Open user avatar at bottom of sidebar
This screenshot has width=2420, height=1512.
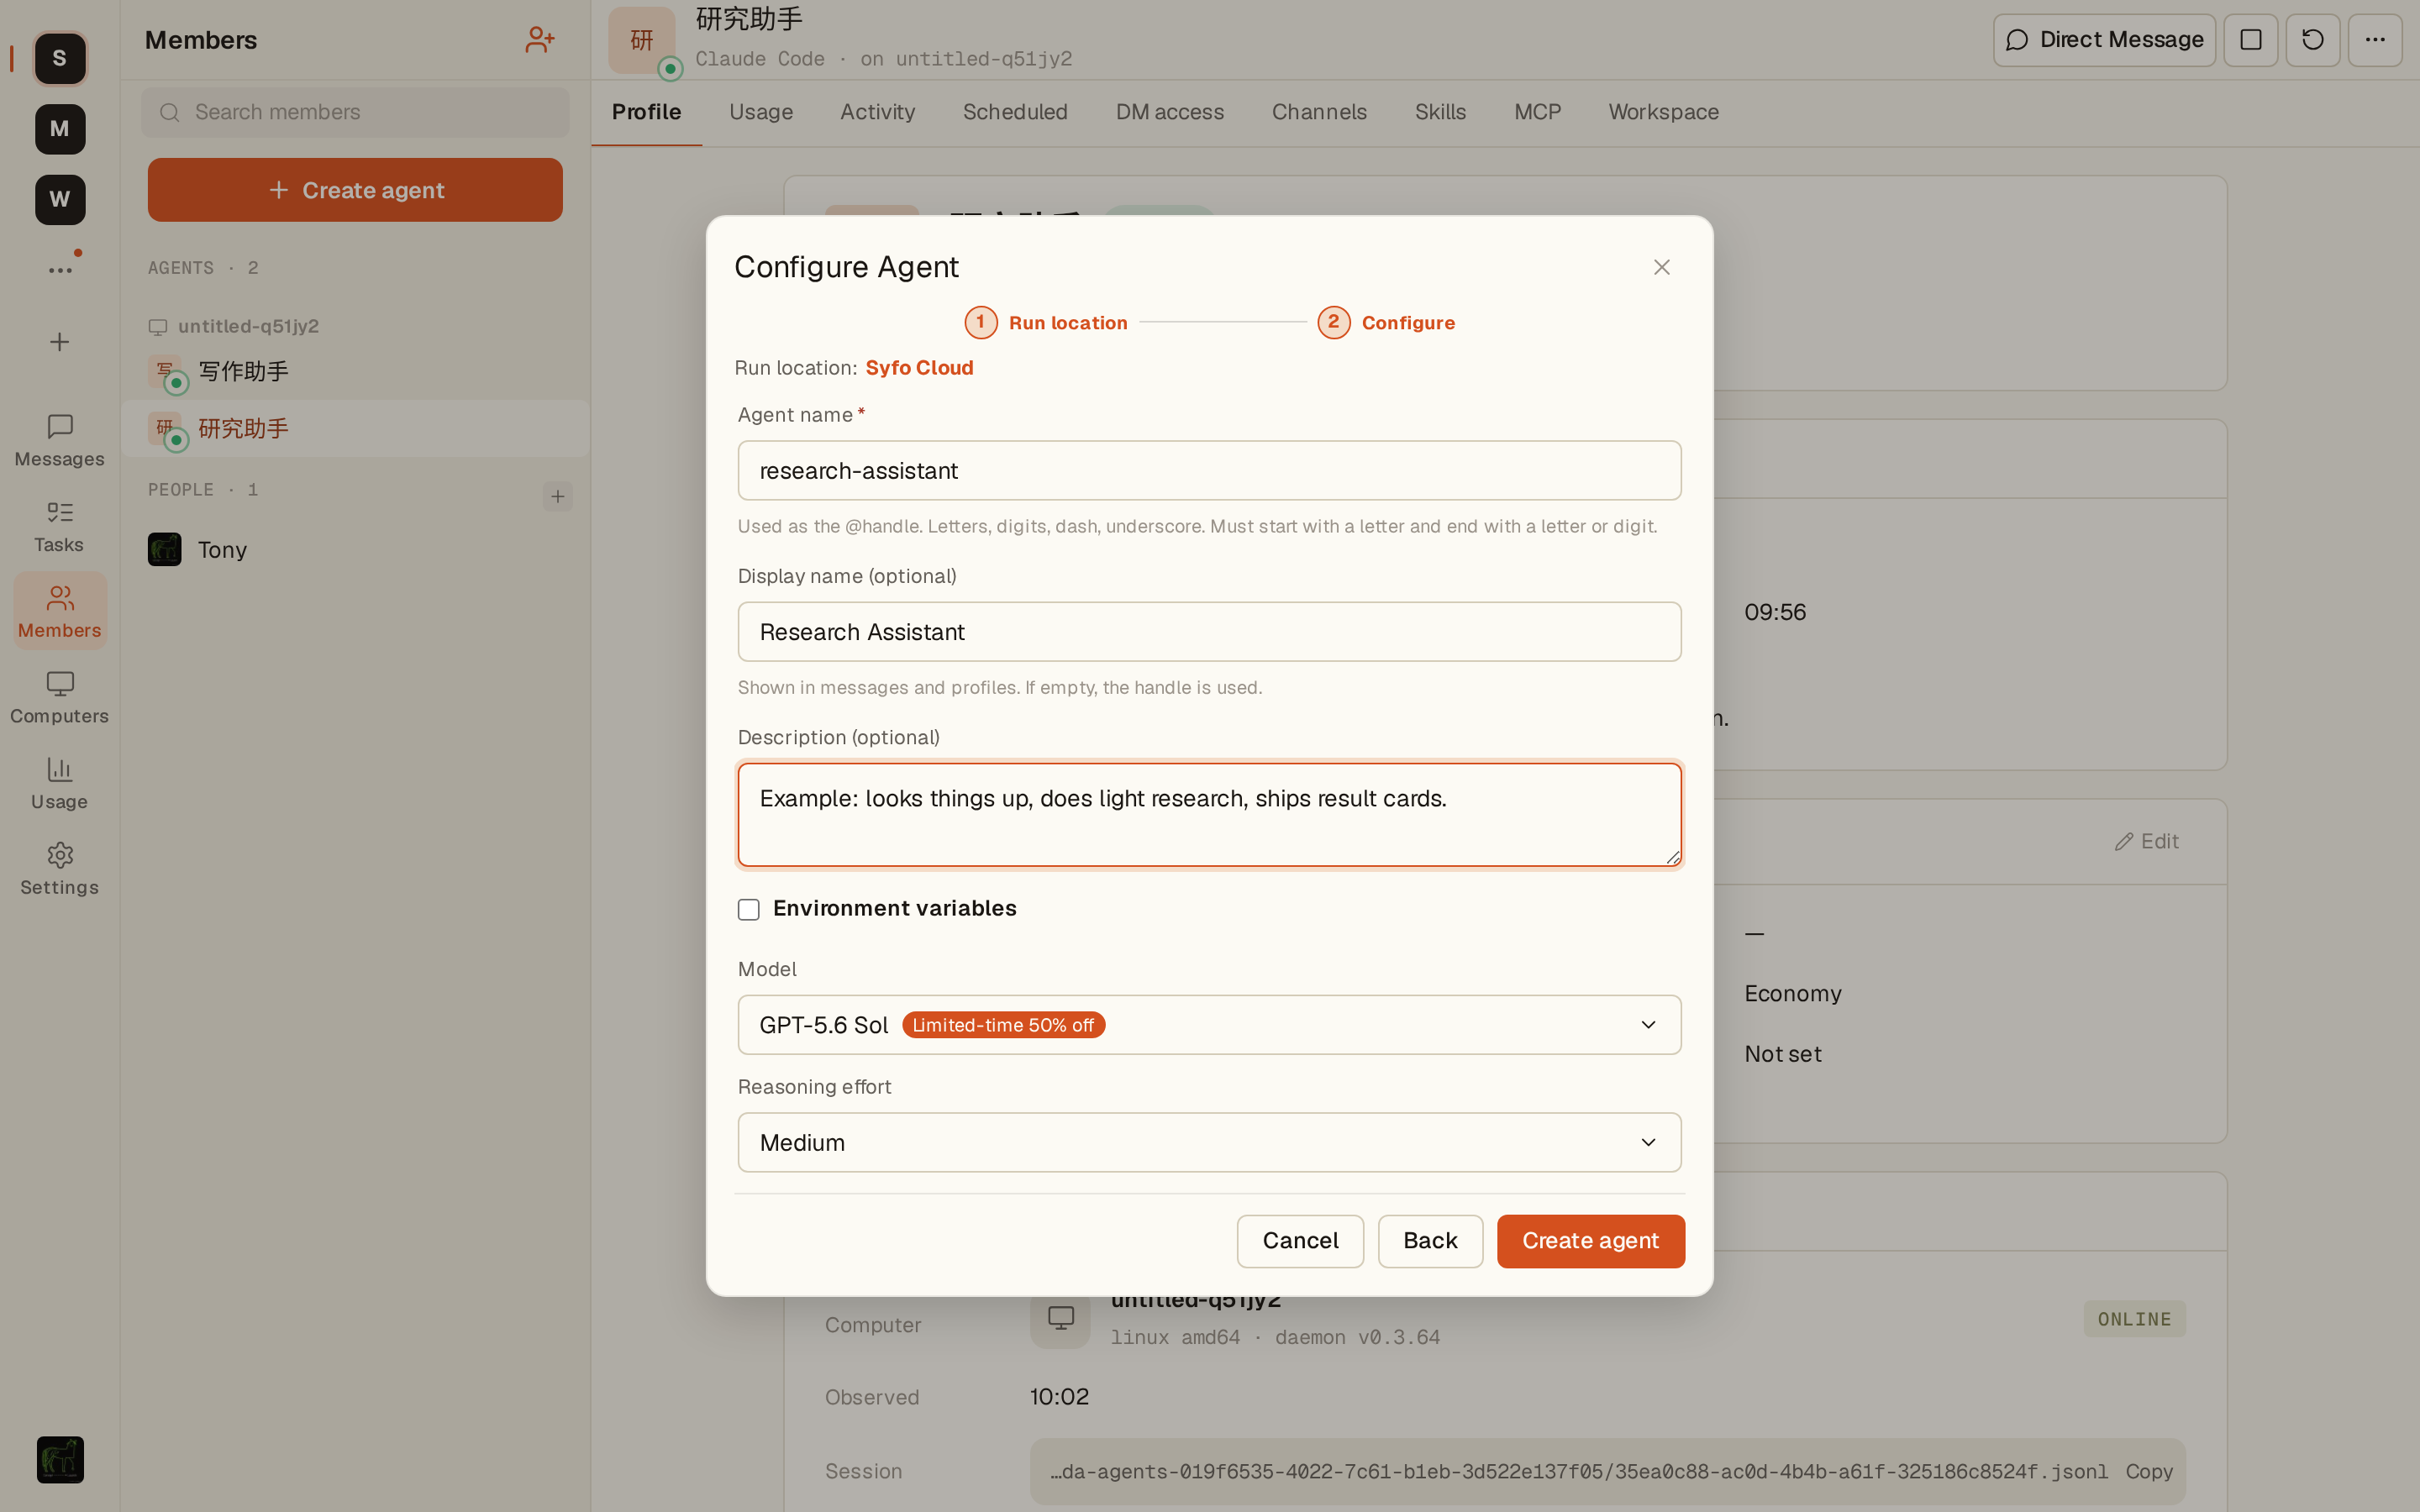pos(60,1460)
